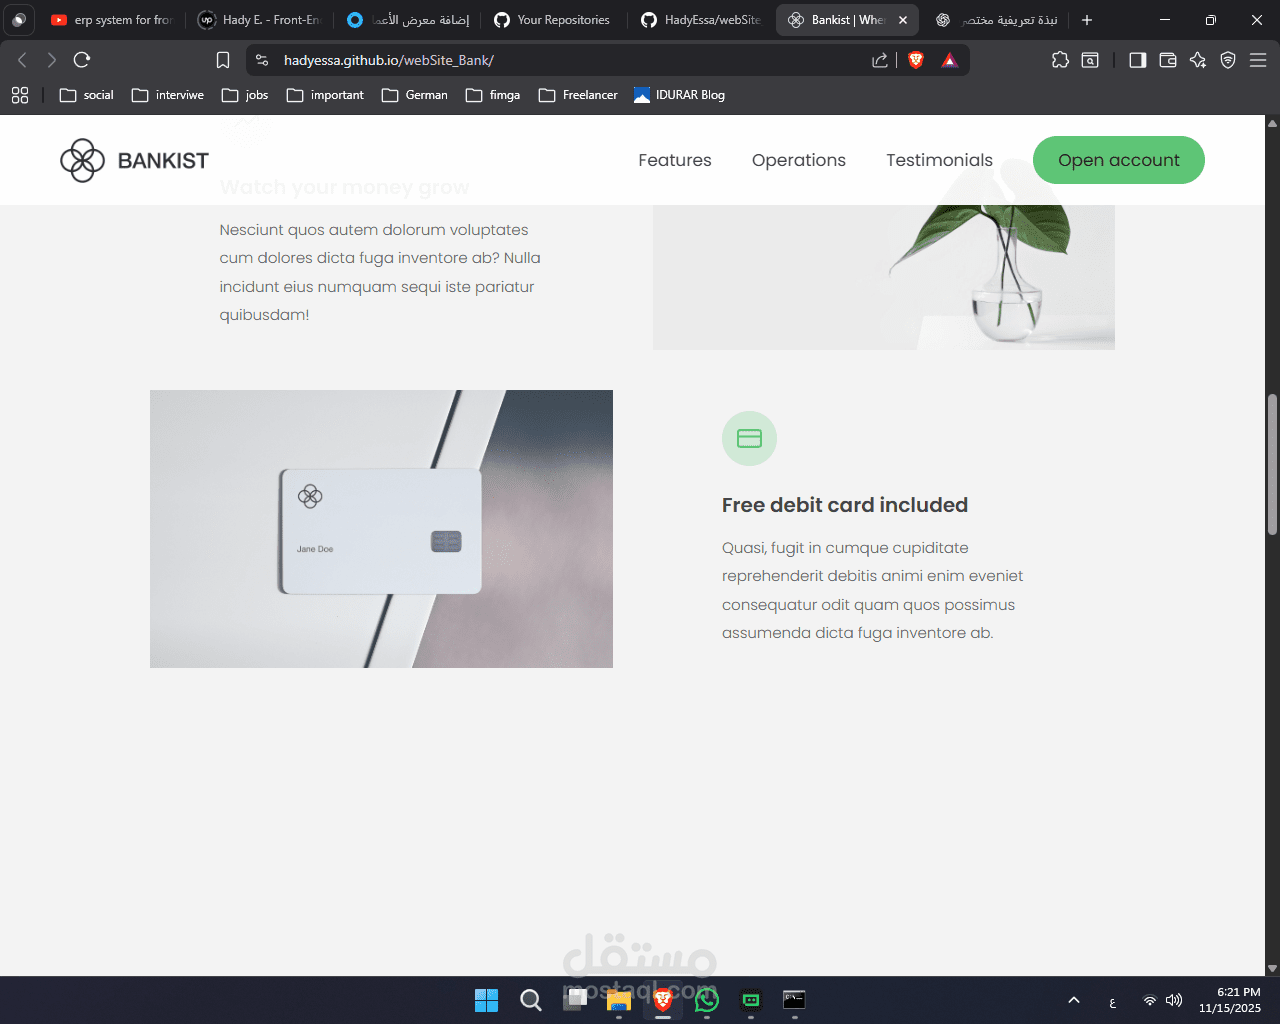Screen dimensions: 1280x1024
Task: Open the Brave VPN shield icon
Action: click(x=1228, y=60)
